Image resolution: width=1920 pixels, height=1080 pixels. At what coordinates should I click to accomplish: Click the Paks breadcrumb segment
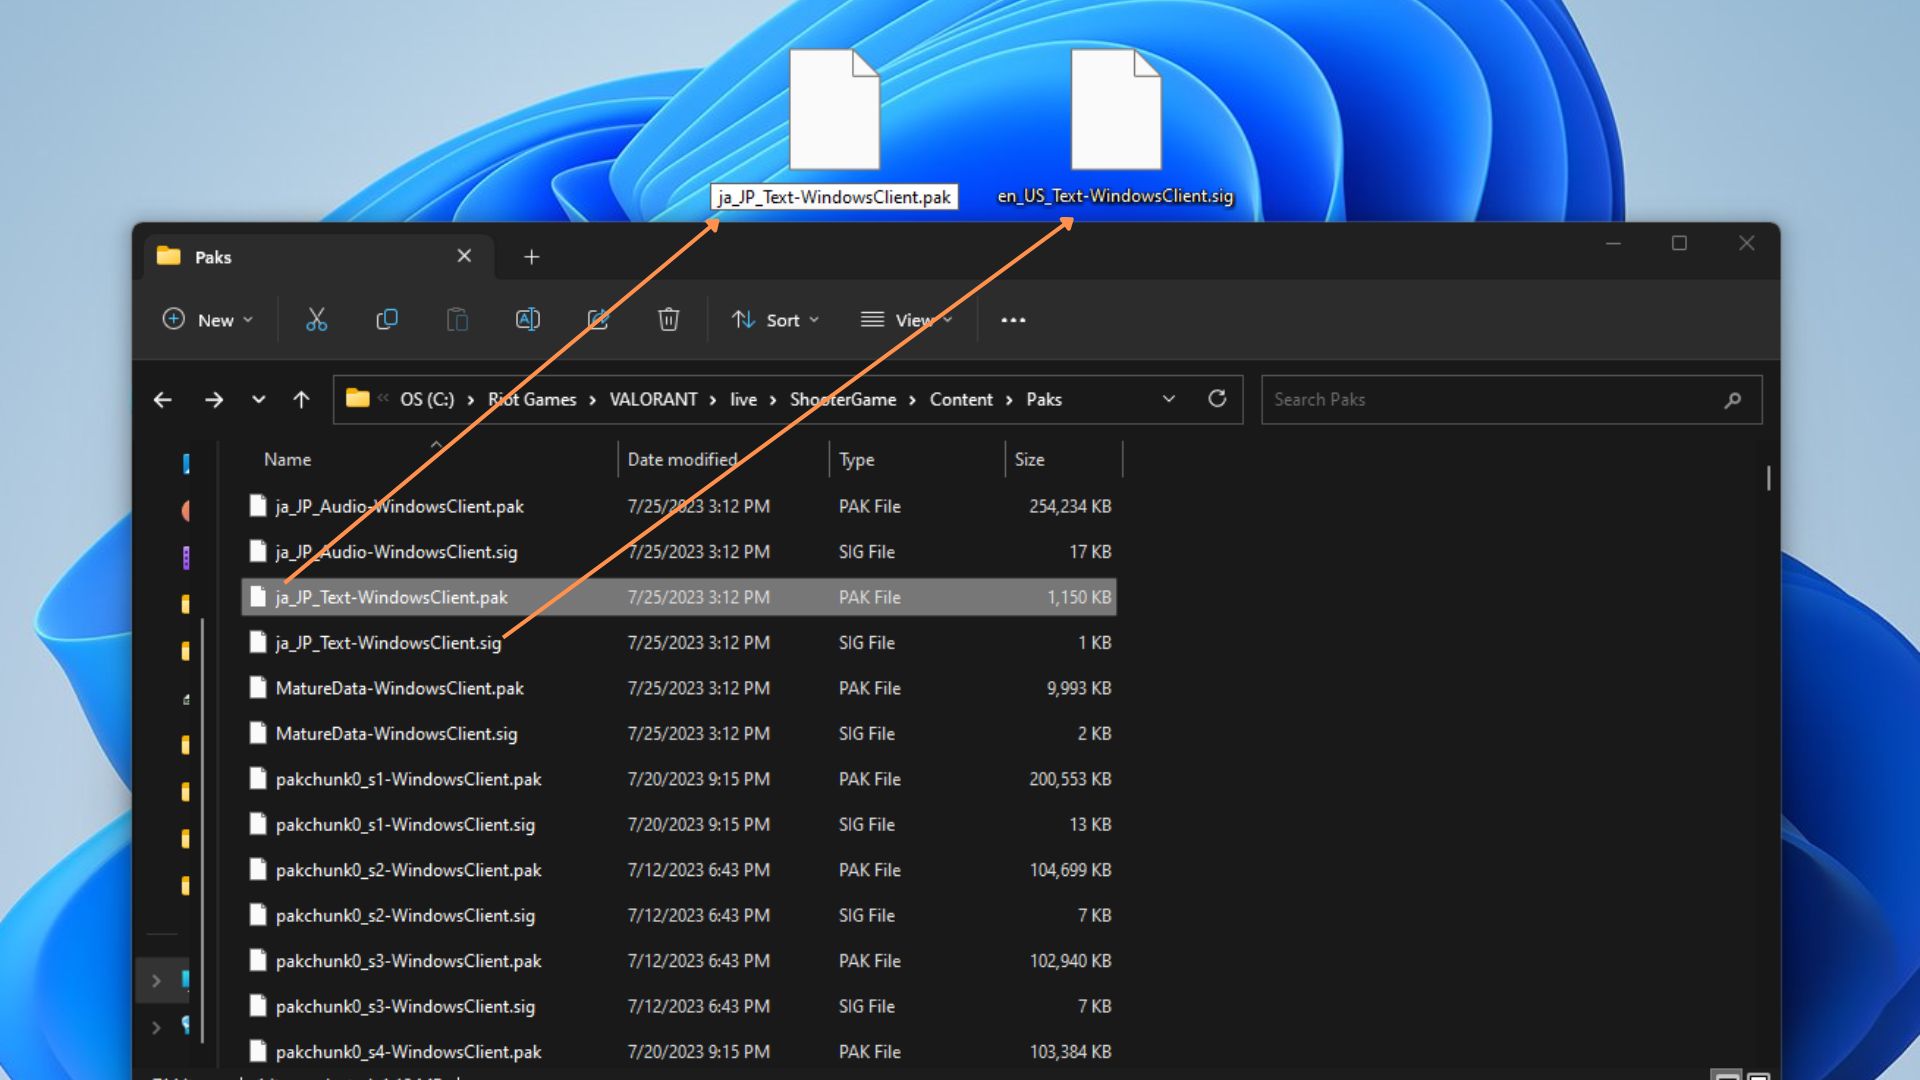pyautogui.click(x=1044, y=399)
